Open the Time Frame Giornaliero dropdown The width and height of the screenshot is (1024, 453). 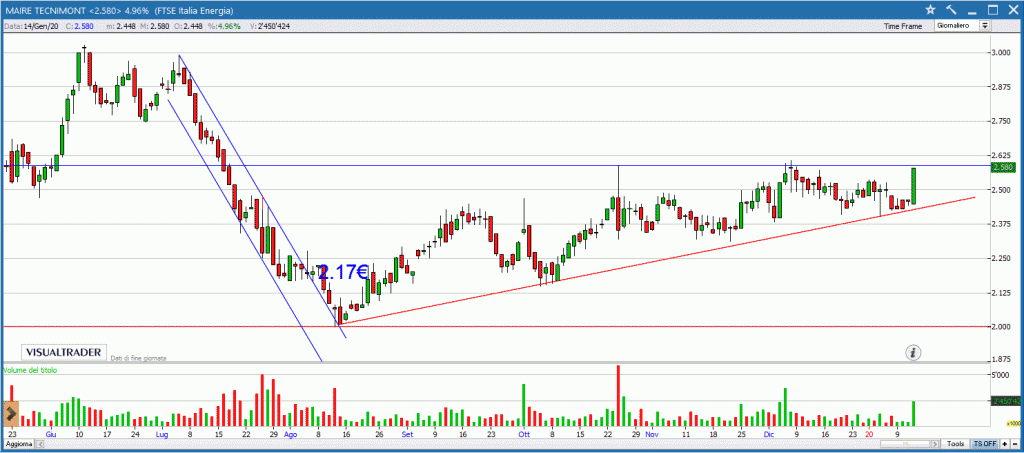pos(963,25)
